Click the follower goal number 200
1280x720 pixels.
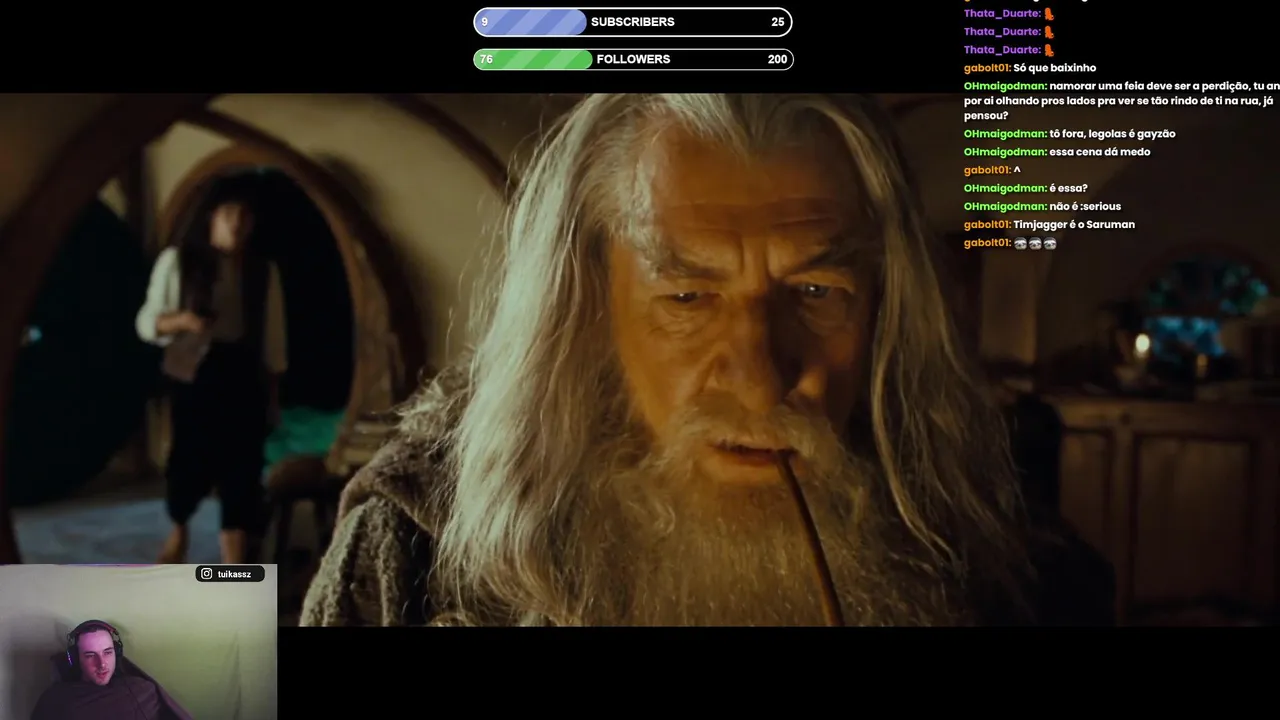point(777,59)
